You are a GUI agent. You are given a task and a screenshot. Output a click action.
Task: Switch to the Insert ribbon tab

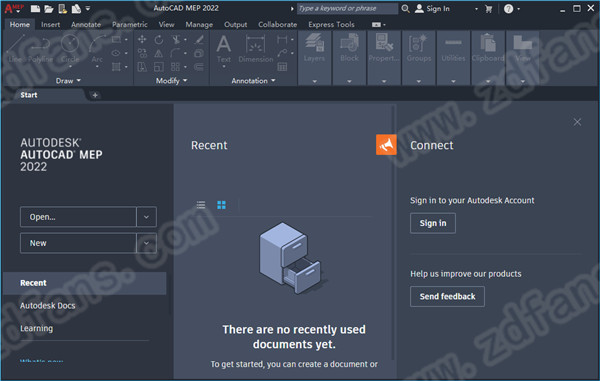pos(51,24)
